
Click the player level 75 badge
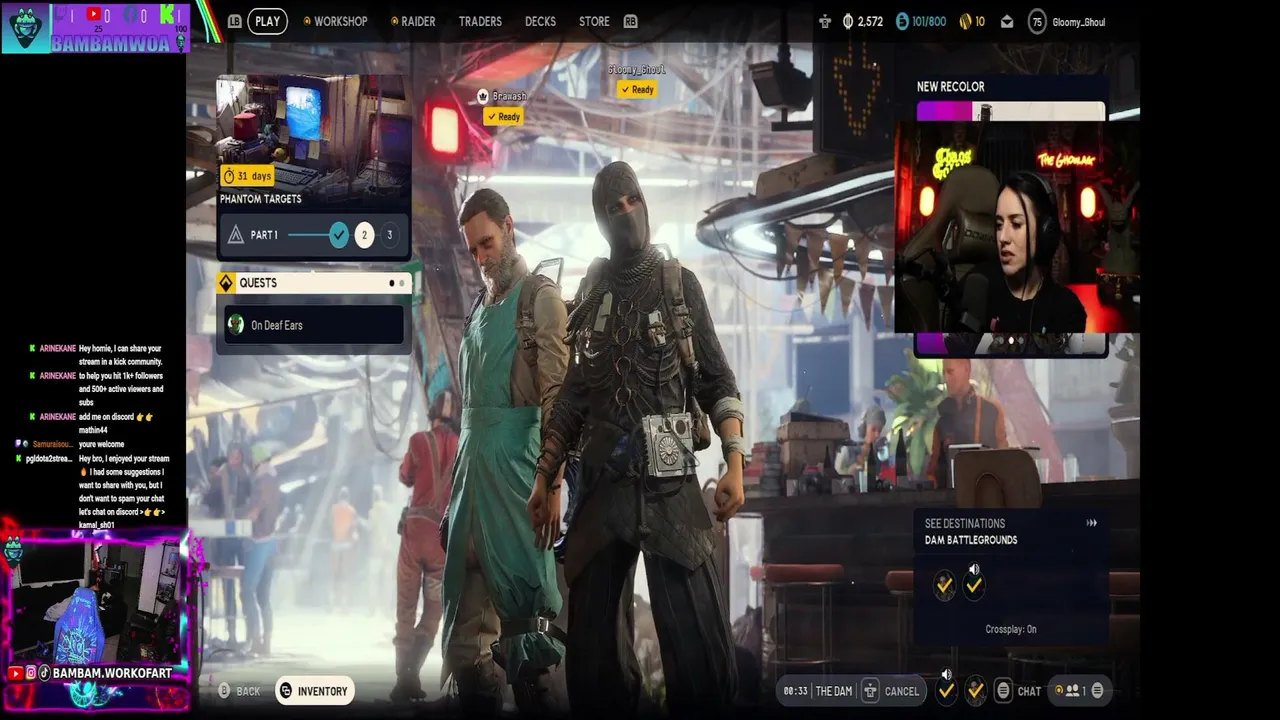(x=1037, y=21)
